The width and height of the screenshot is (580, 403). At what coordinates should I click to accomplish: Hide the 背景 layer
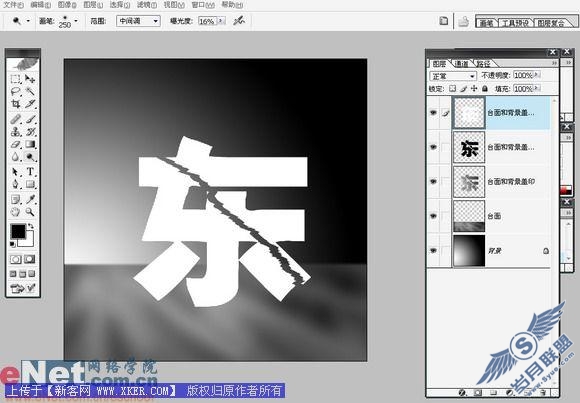click(433, 251)
